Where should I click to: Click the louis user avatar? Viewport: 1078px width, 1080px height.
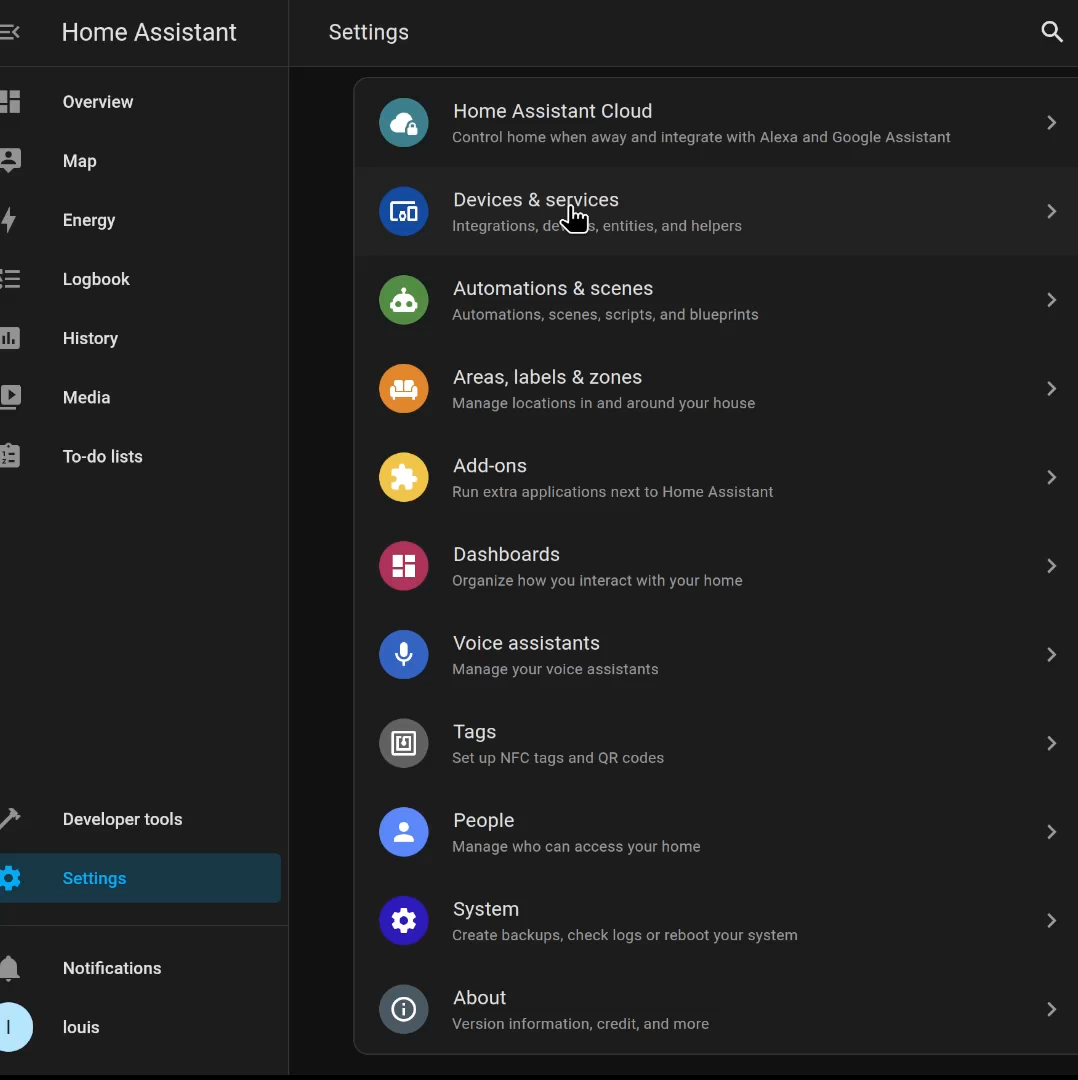click(x=15, y=1027)
